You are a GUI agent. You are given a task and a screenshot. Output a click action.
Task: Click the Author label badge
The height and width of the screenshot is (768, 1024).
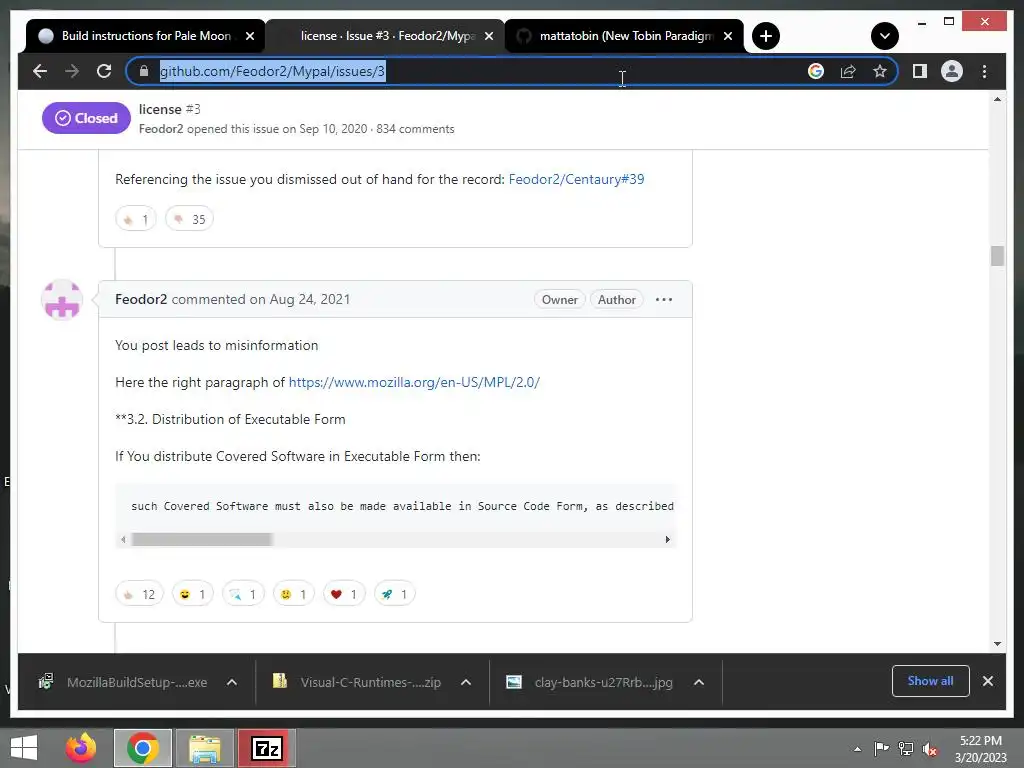(x=616, y=300)
